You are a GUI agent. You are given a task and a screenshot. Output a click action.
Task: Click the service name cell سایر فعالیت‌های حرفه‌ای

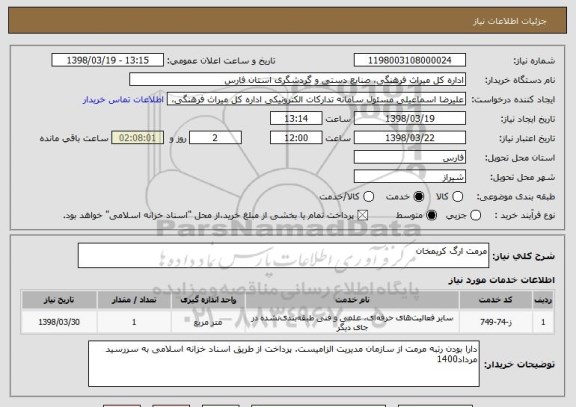(x=352, y=322)
